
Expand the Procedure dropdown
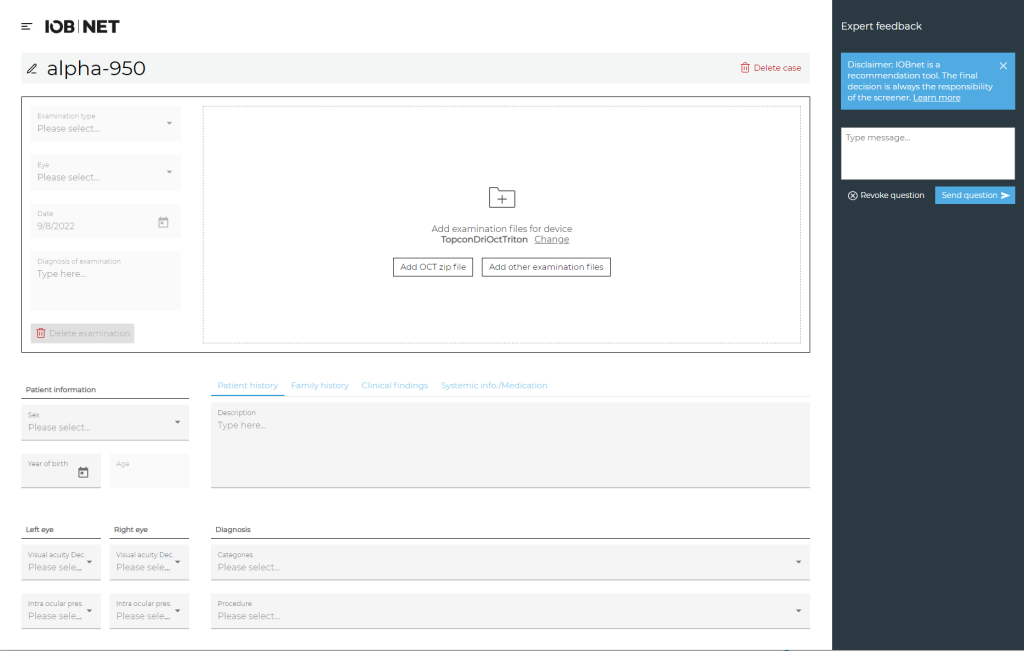(x=510, y=611)
